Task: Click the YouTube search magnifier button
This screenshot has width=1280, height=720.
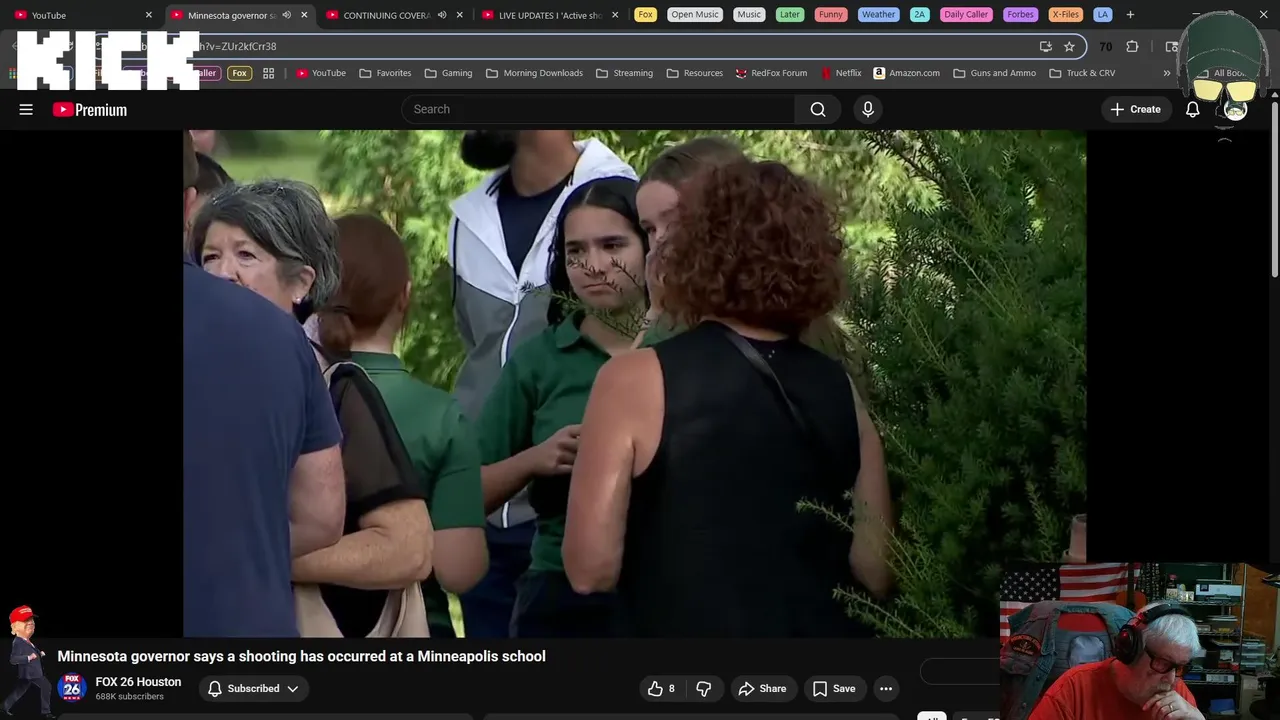Action: click(818, 109)
